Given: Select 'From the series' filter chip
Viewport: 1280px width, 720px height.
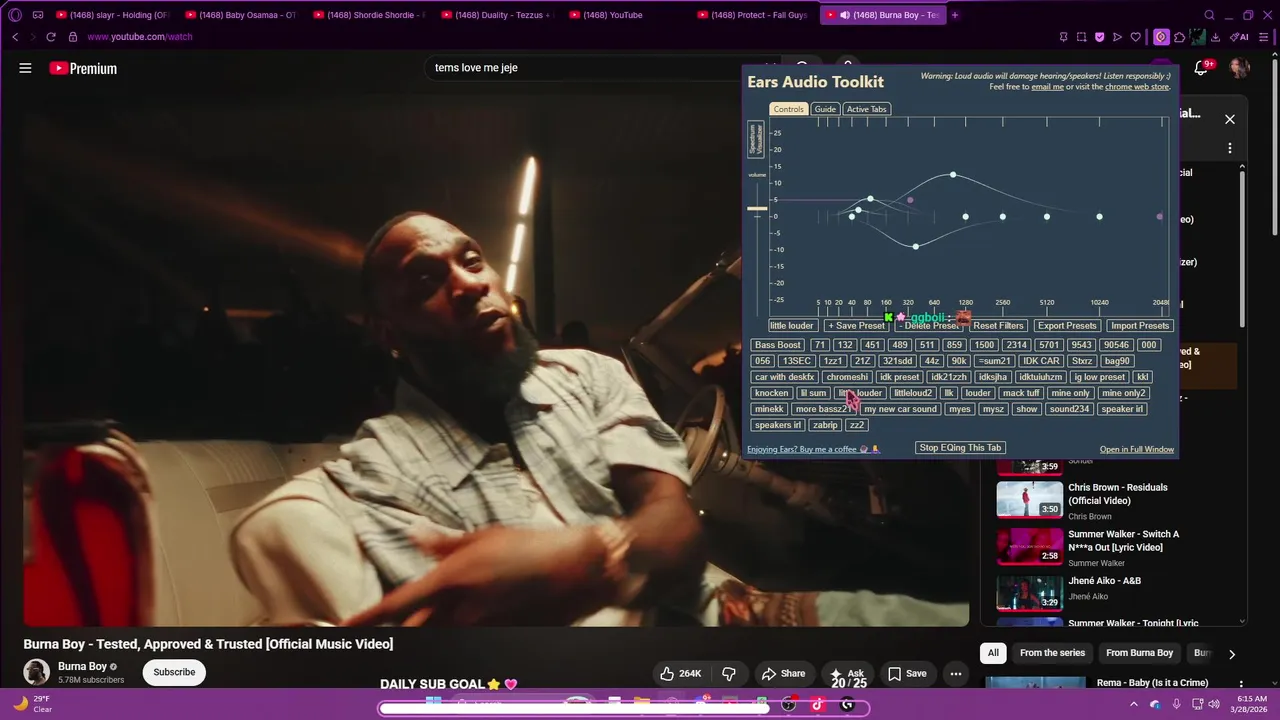Looking at the screenshot, I should 1052,653.
